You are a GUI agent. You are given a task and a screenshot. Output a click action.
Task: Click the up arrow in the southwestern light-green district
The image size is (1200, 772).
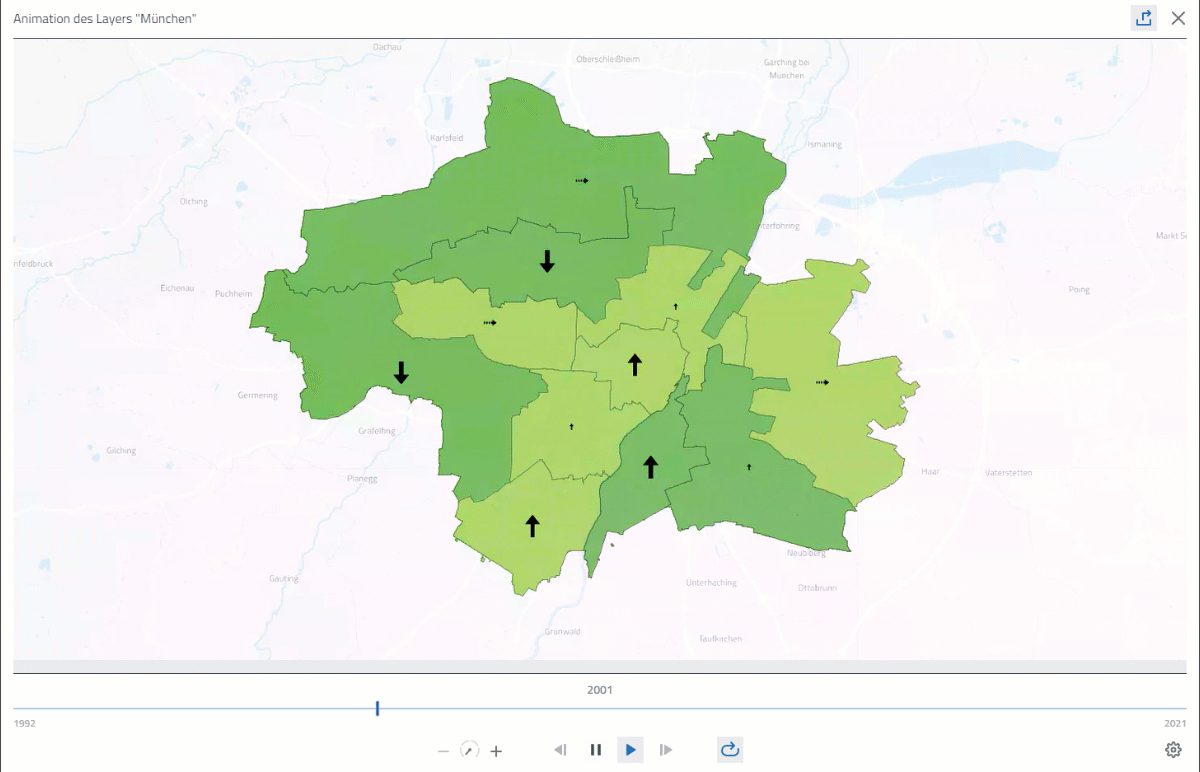[x=533, y=526]
